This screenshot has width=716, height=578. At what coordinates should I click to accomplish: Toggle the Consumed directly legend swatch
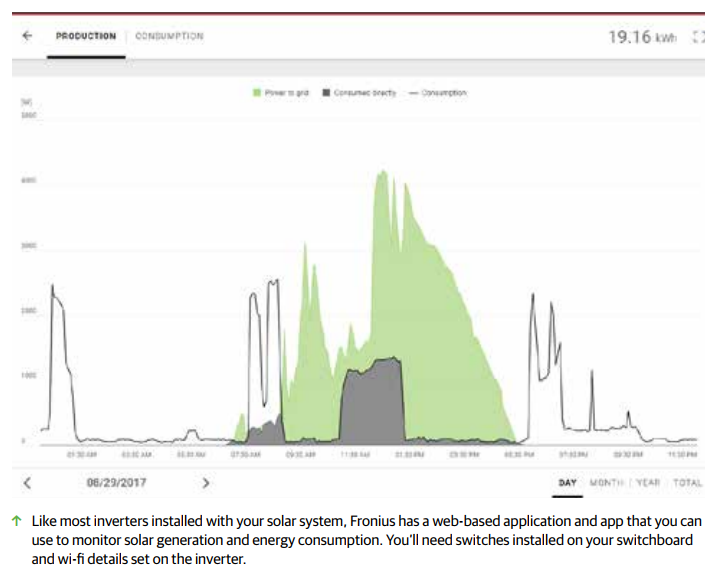[x=326, y=93]
